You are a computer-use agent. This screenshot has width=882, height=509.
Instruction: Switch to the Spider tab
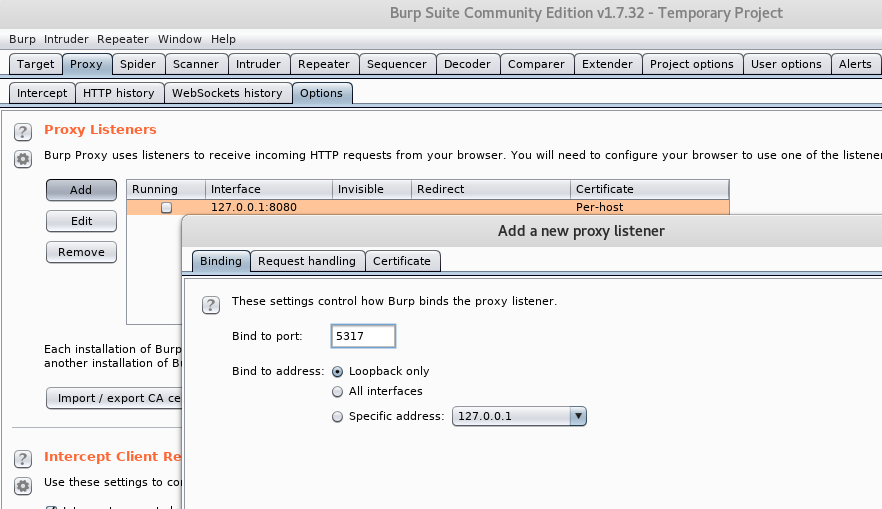[x=138, y=64]
